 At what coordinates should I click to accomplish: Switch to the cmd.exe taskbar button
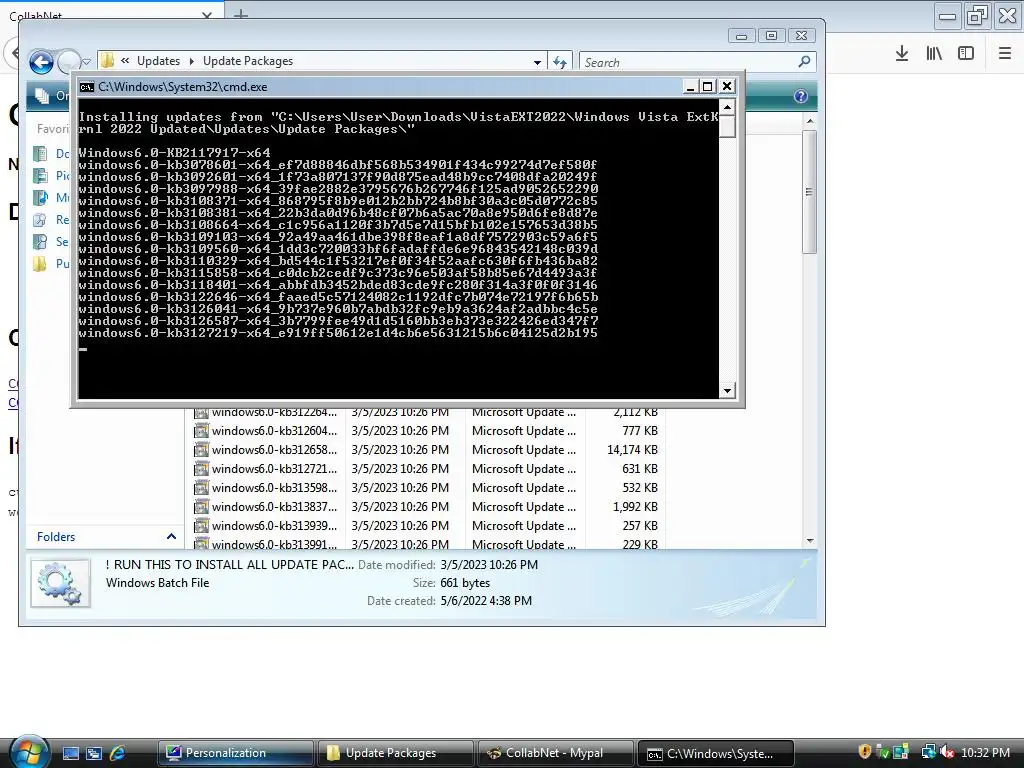[715, 754]
